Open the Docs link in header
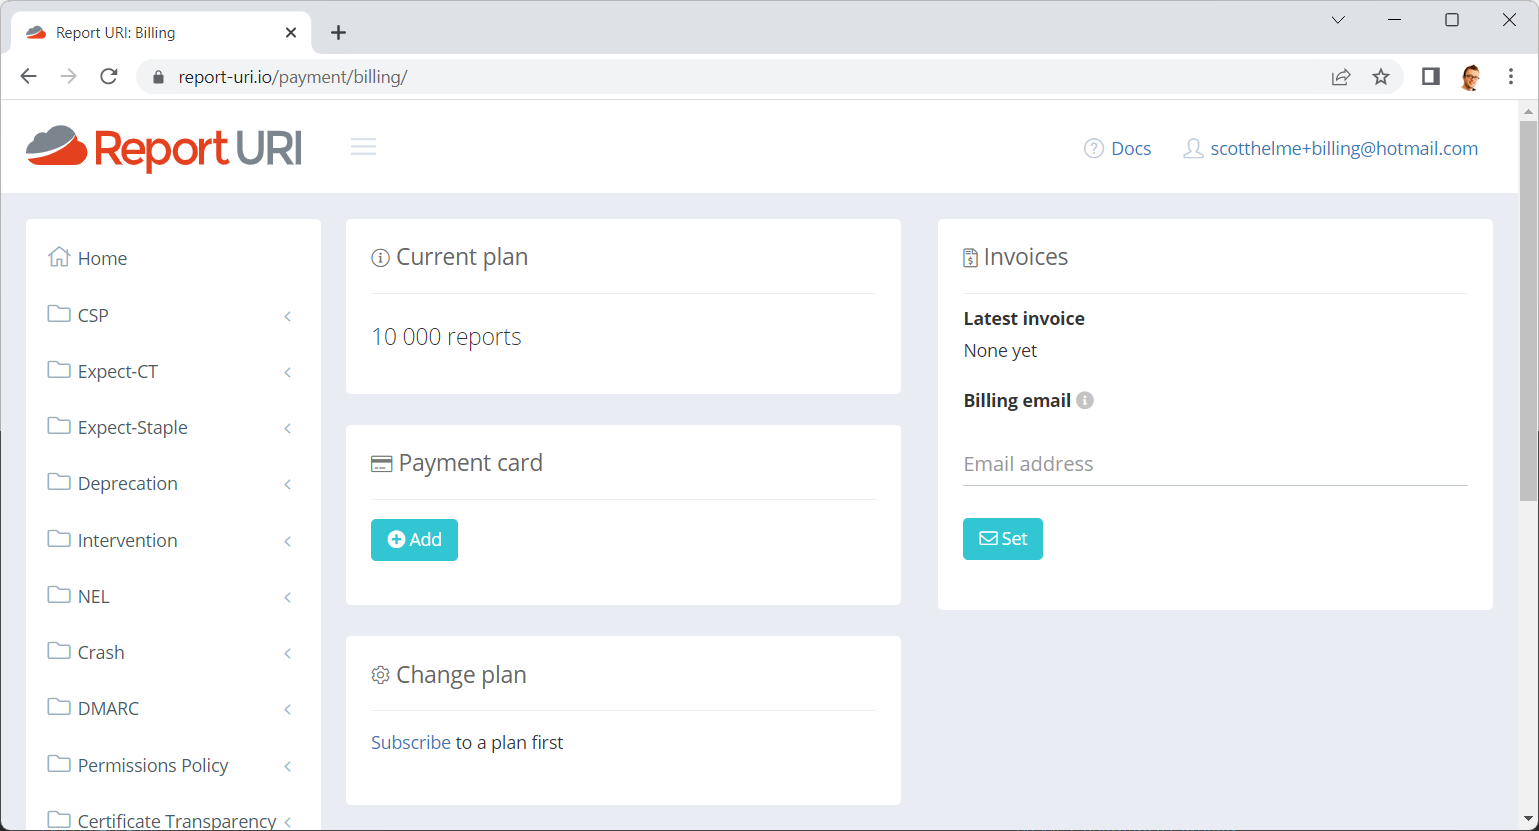This screenshot has height=831, width=1539. tap(1118, 148)
